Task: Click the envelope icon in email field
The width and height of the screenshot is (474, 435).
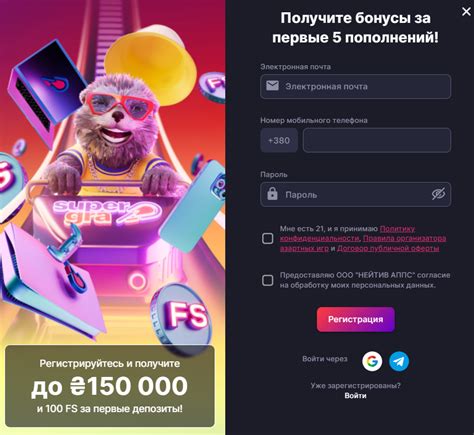Action: [272, 86]
